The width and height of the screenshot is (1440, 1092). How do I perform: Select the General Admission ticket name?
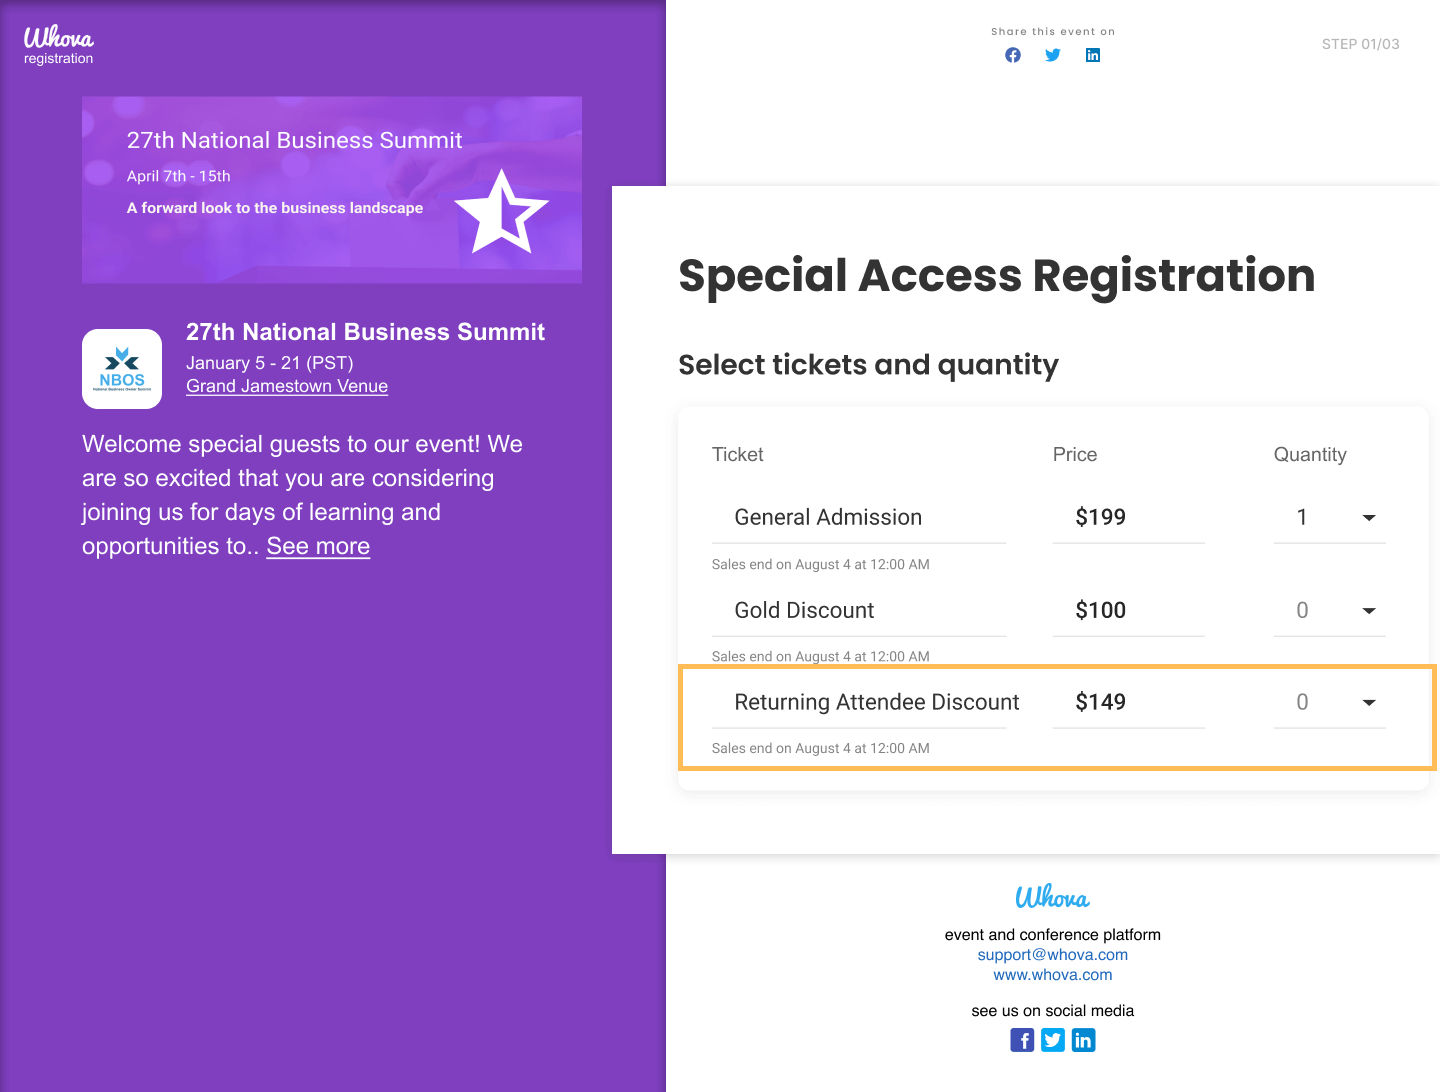pyautogui.click(x=828, y=517)
